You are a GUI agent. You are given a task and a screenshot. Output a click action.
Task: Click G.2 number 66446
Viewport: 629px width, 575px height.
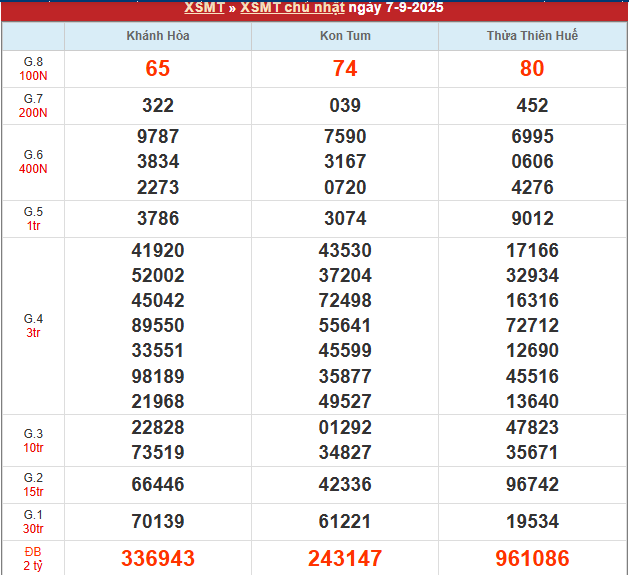coord(158,484)
